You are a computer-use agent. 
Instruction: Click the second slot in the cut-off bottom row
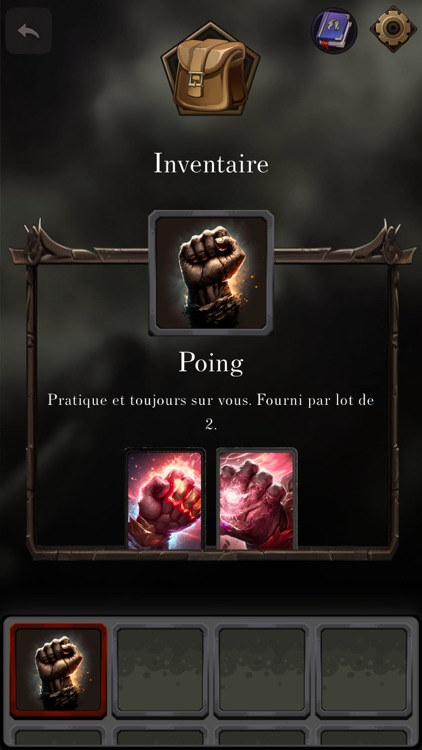point(160,736)
